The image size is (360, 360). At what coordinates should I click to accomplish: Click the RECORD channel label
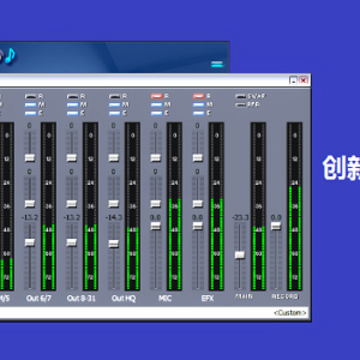coord(285,296)
